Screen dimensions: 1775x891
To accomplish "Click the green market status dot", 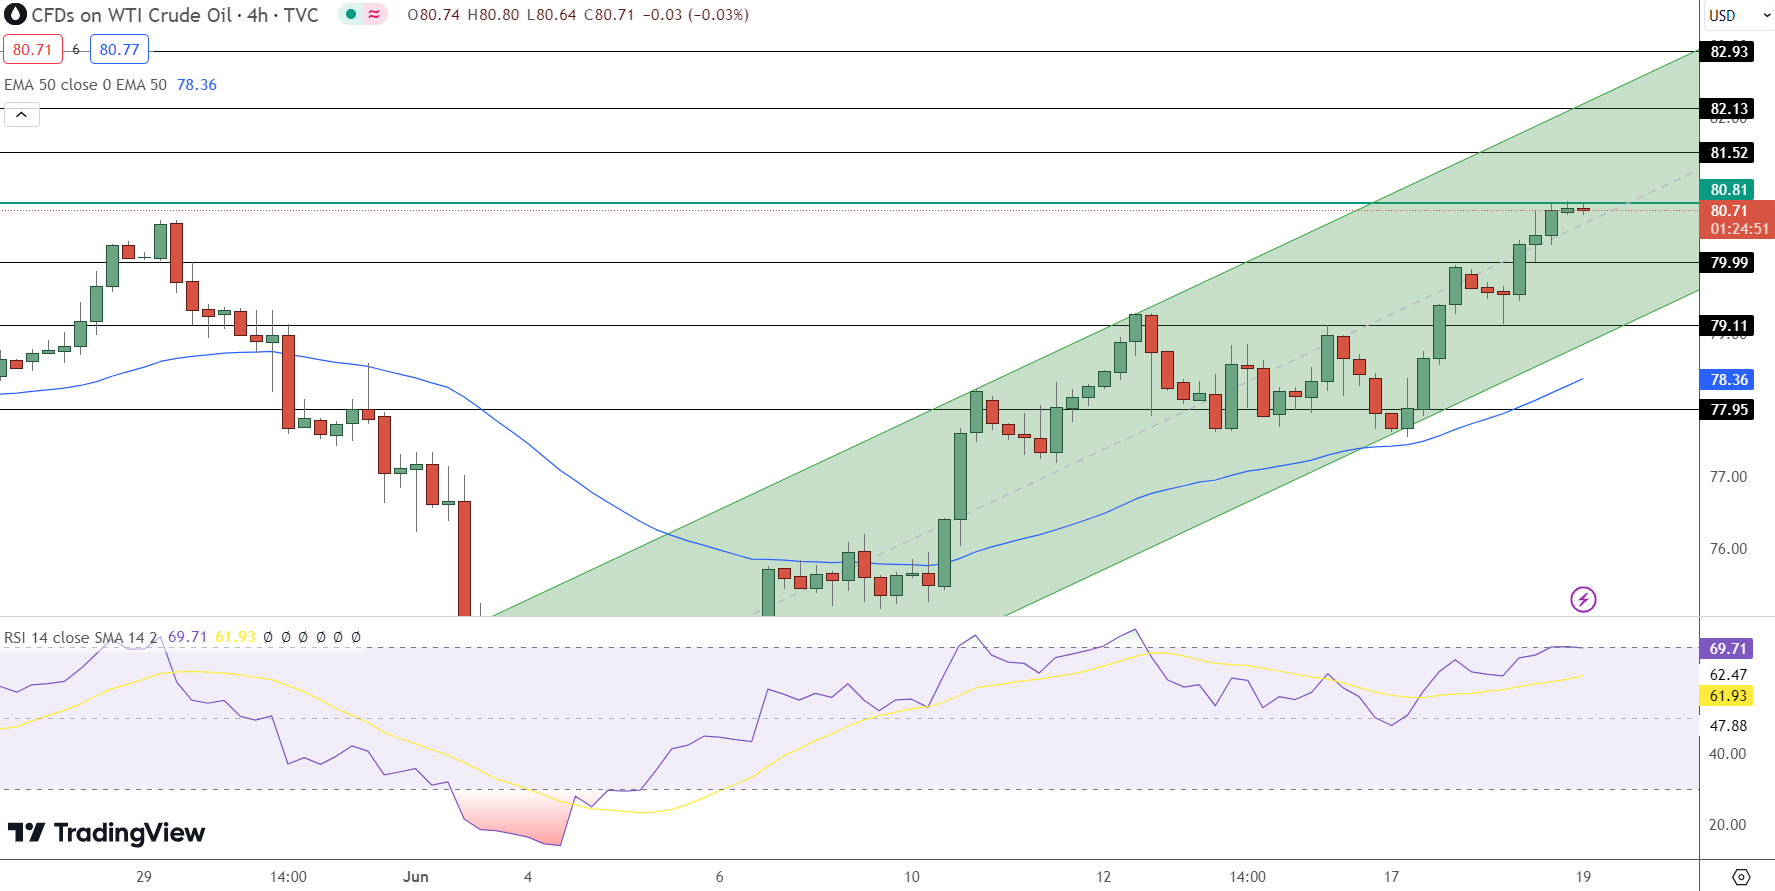I will pyautogui.click(x=351, y=15).
